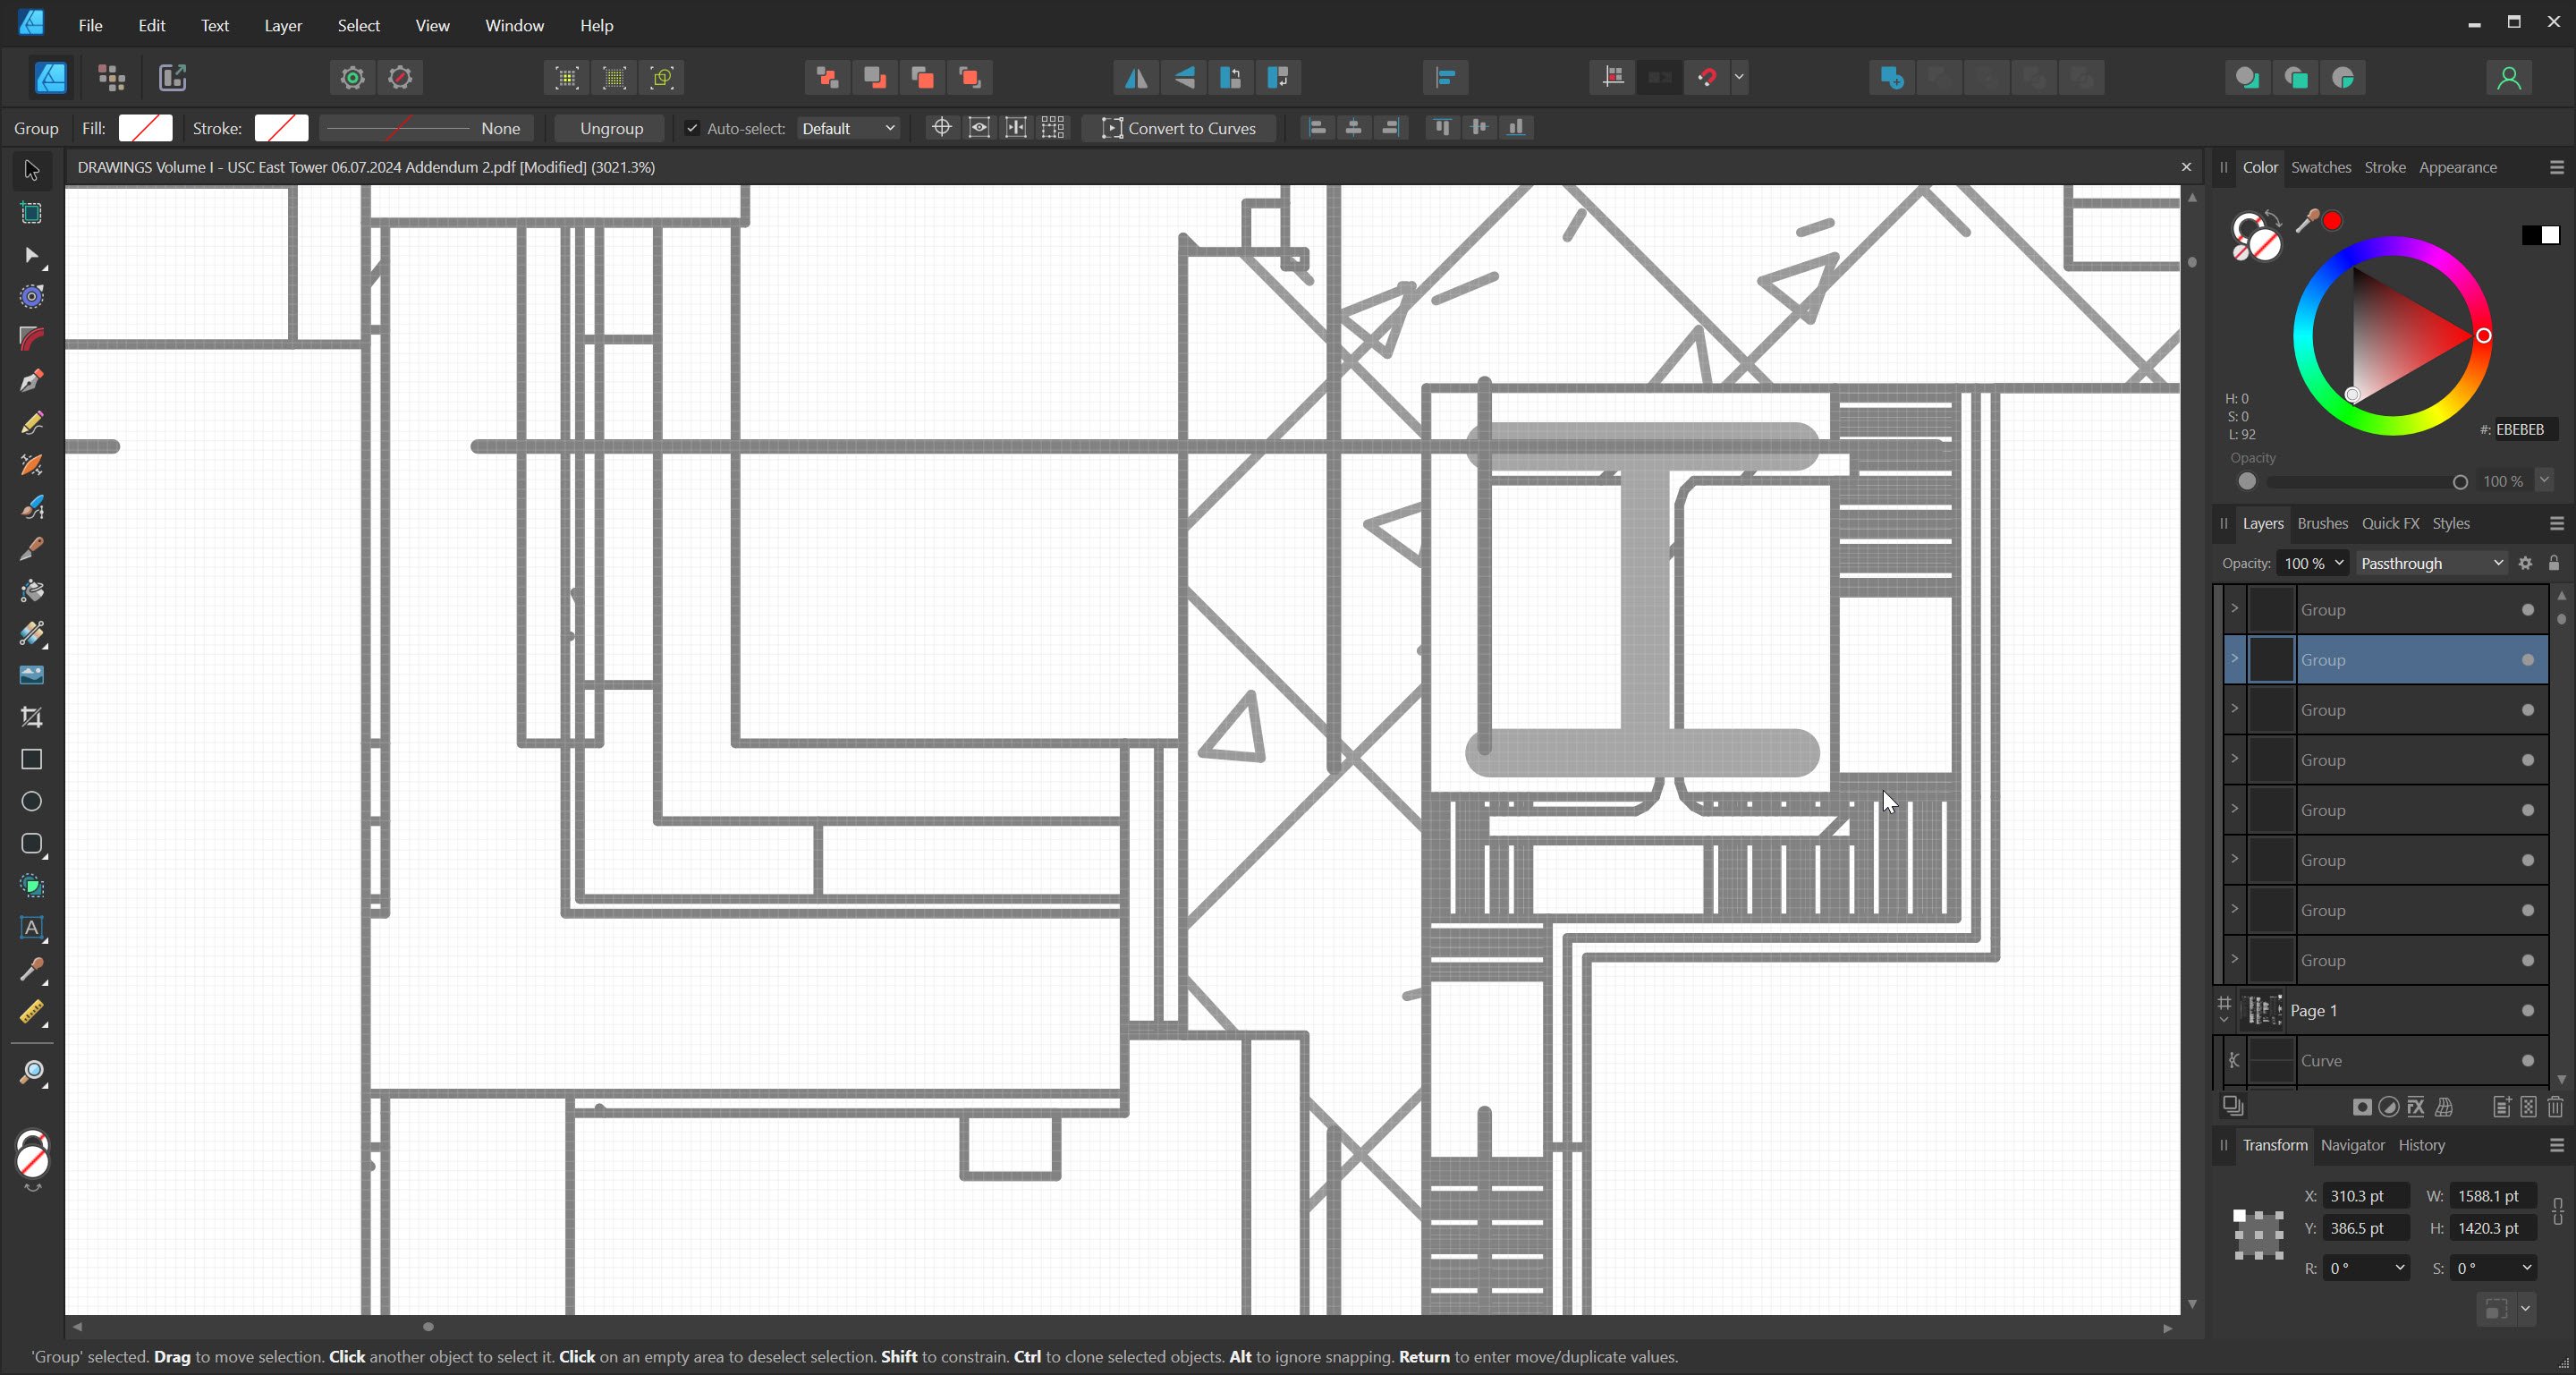
Task: Click the Move to Front arrange icon
Action: coord(970,78)
